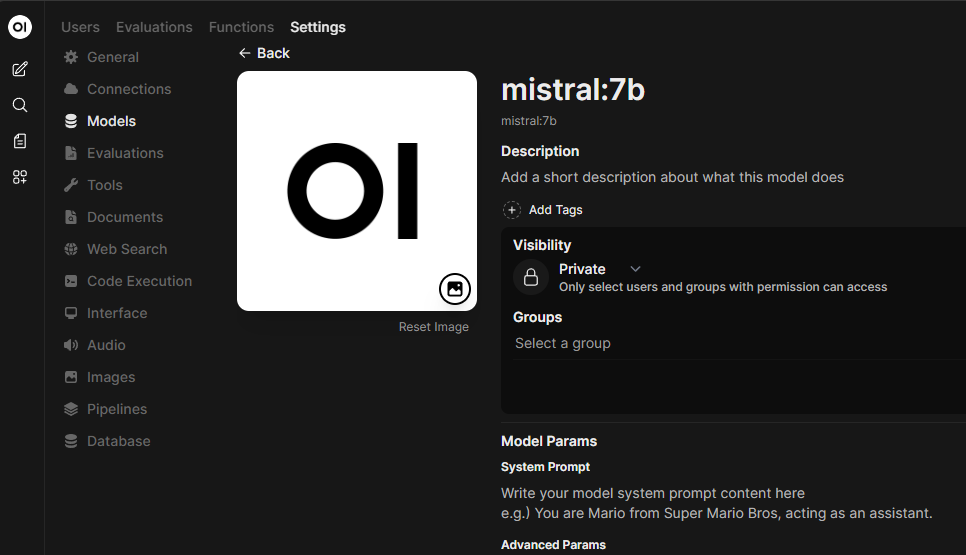Open Connections settings section

128,89
